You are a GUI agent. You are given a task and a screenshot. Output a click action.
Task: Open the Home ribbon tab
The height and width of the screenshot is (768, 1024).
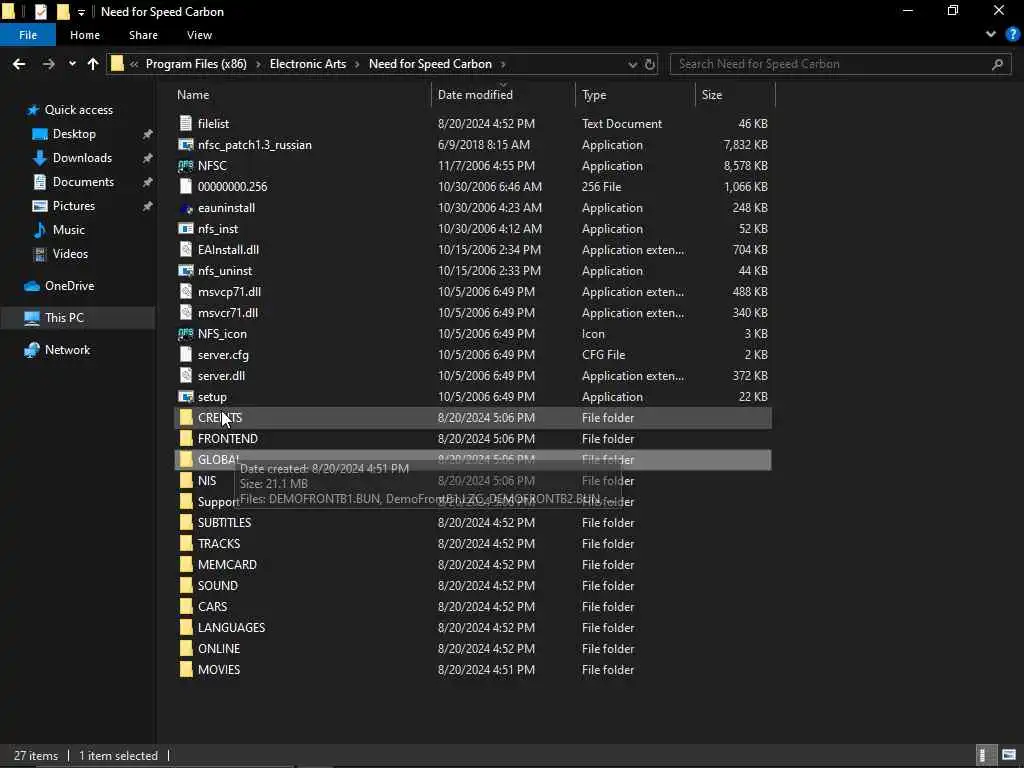point(85,35)
